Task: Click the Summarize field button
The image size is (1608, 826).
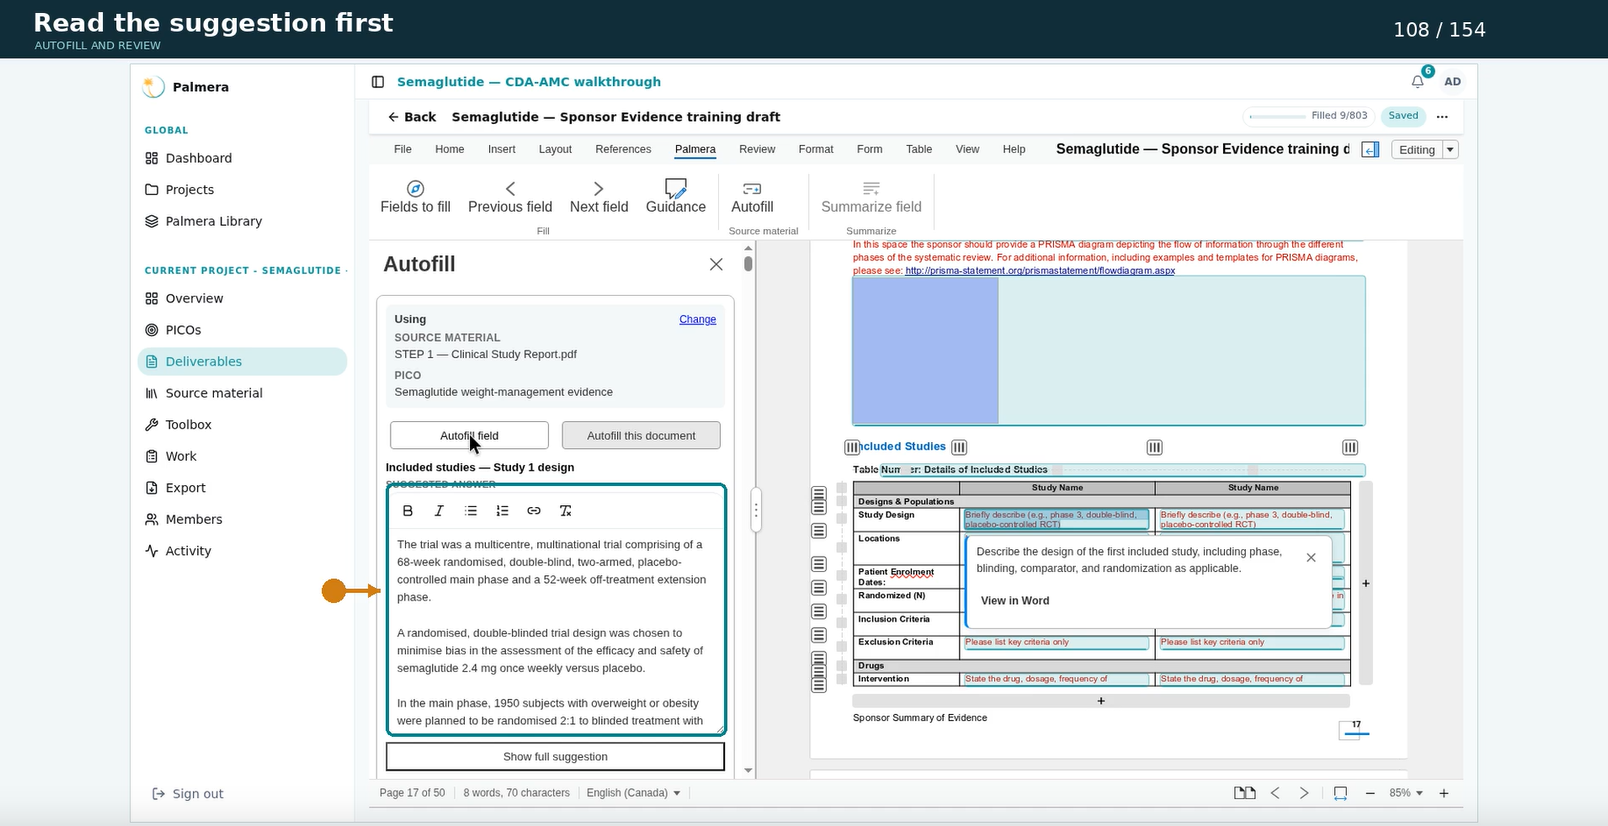Action: pyautogui.click(x=871, y=197)
